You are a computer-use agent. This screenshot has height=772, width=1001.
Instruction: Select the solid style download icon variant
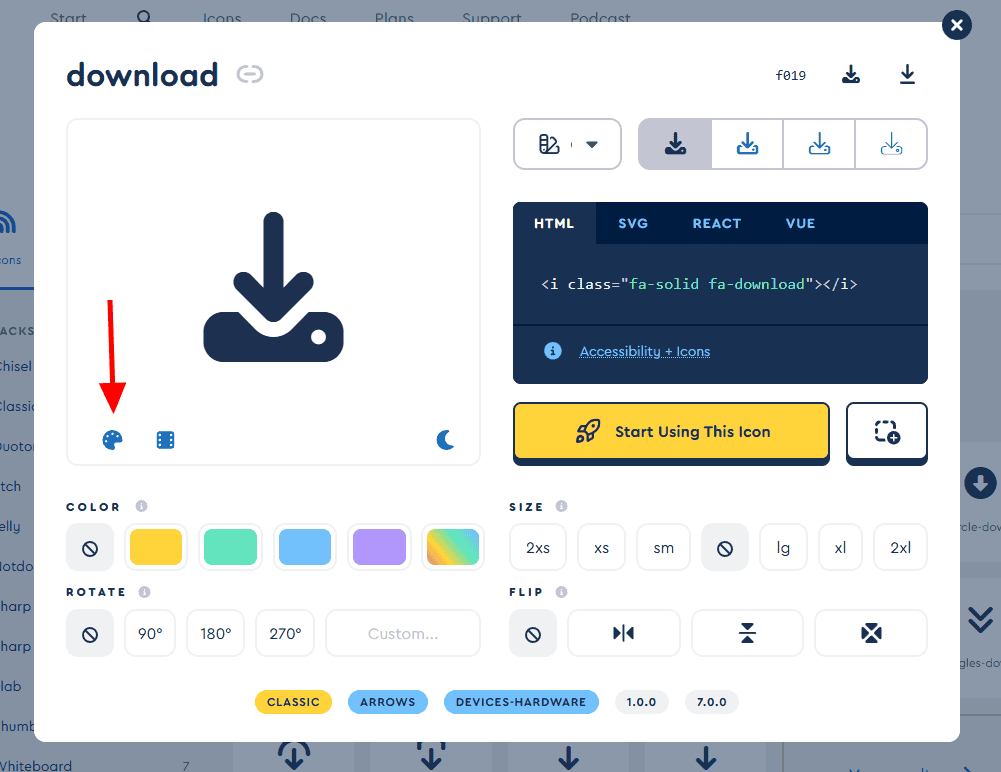point(675,144)
